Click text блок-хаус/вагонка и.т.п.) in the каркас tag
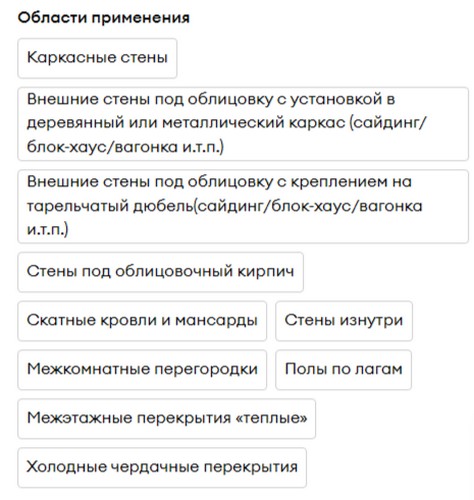Screen dimensions: 474x500 [125, 147]
